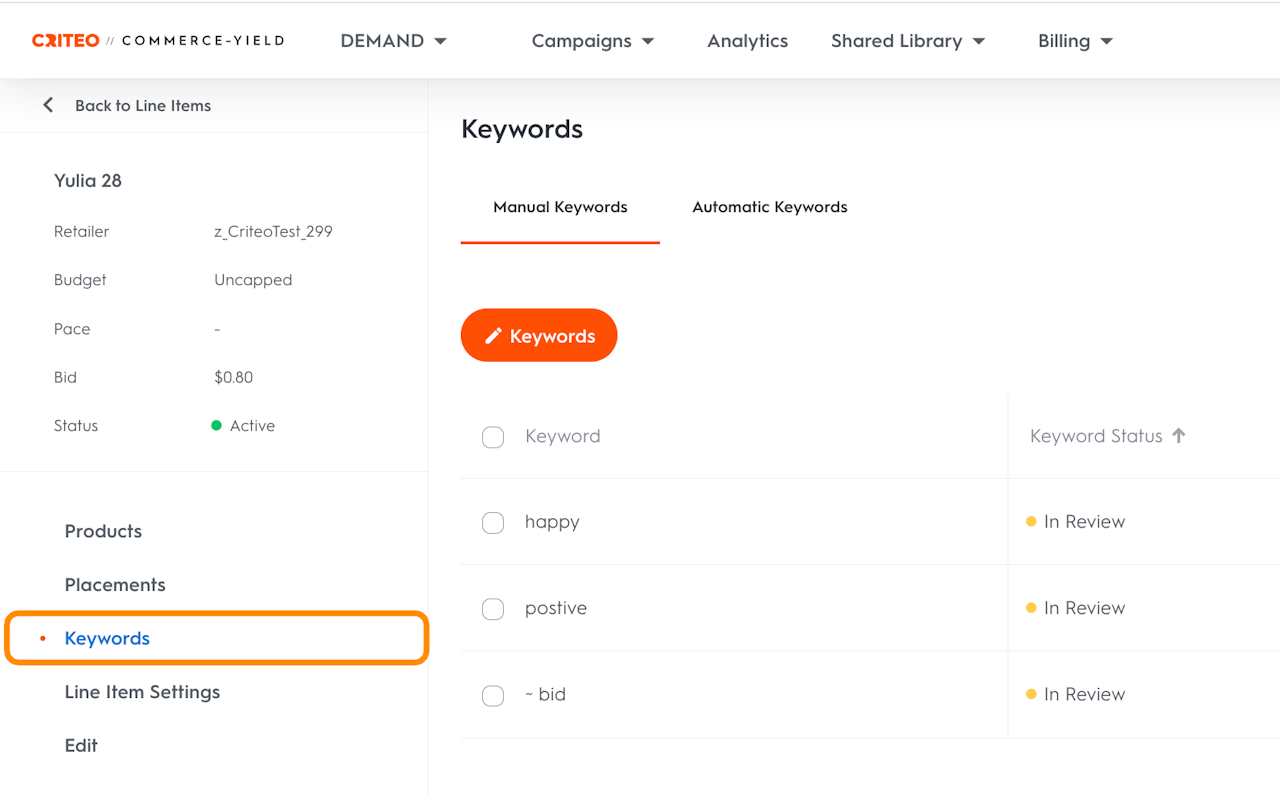This screenshot has height=795, width=1280.
Task: Toggle the checkbox for ~ bid
Action: tap(493, 696)
